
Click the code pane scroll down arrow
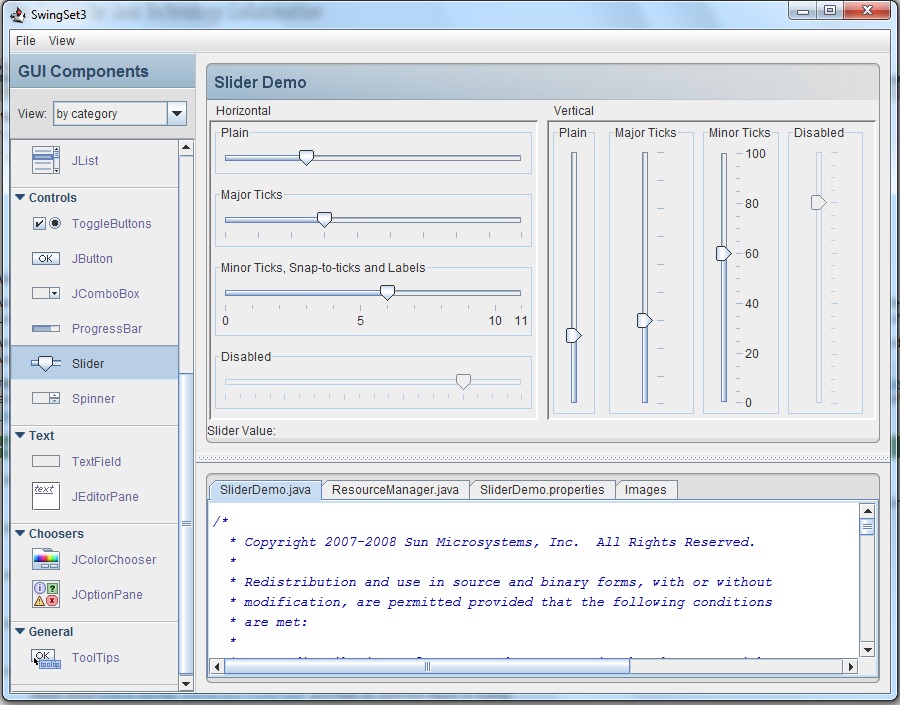pos(867,650)
